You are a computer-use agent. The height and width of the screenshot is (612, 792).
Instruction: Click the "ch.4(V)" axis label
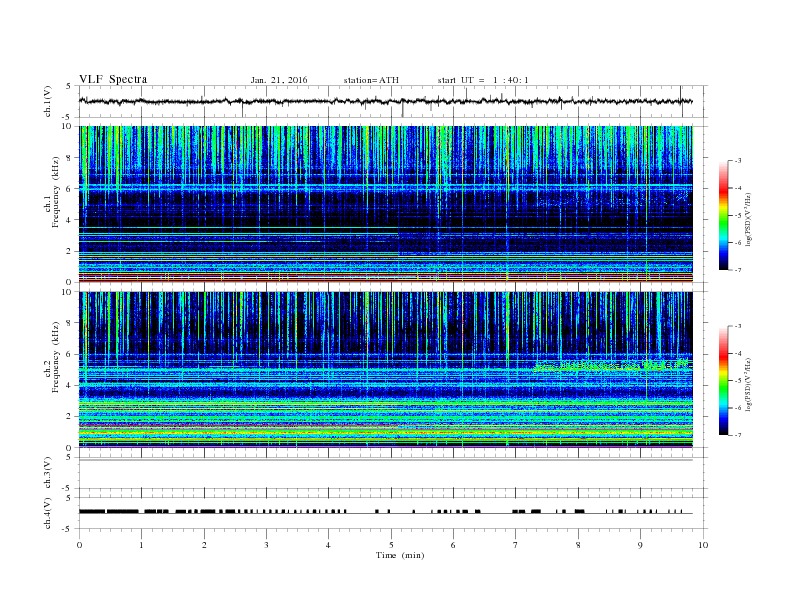48,513
